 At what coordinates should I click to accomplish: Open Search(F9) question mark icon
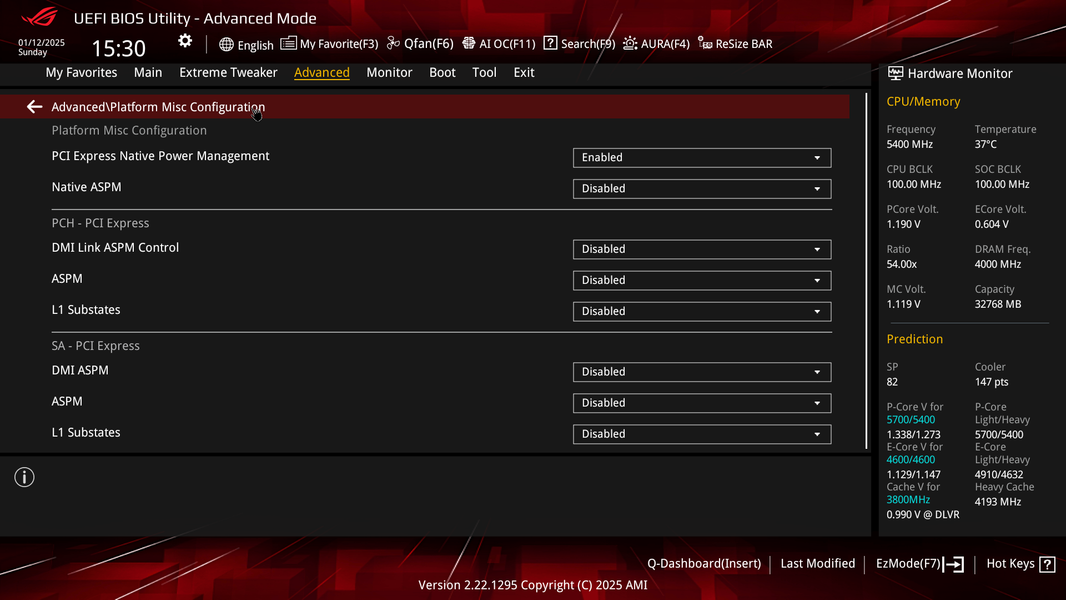[x=550, y=43]
